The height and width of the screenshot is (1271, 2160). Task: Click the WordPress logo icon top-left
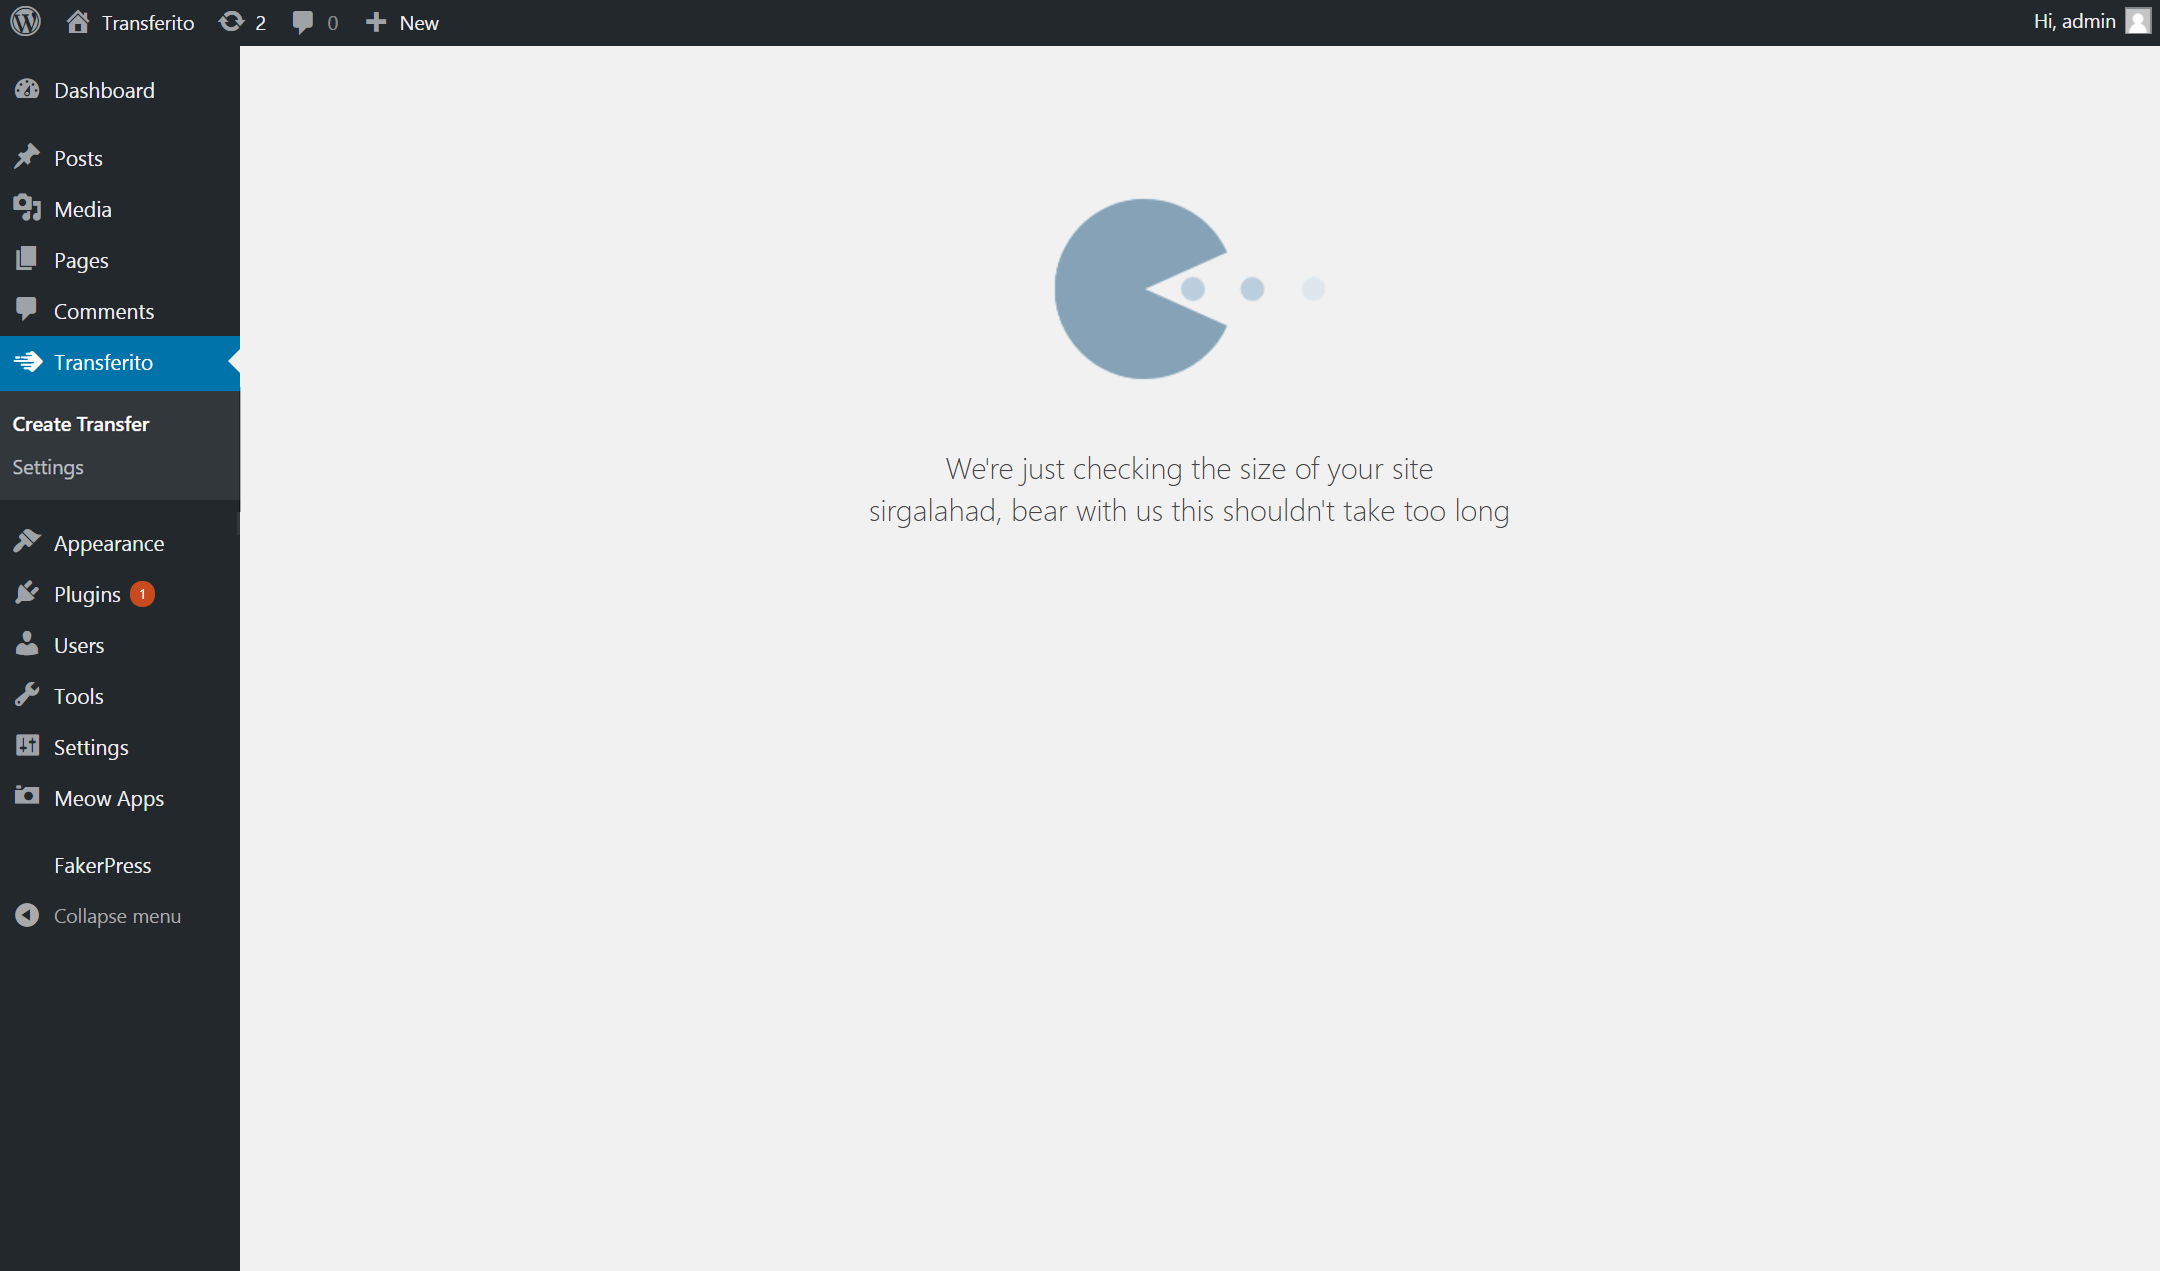point(26,21)
